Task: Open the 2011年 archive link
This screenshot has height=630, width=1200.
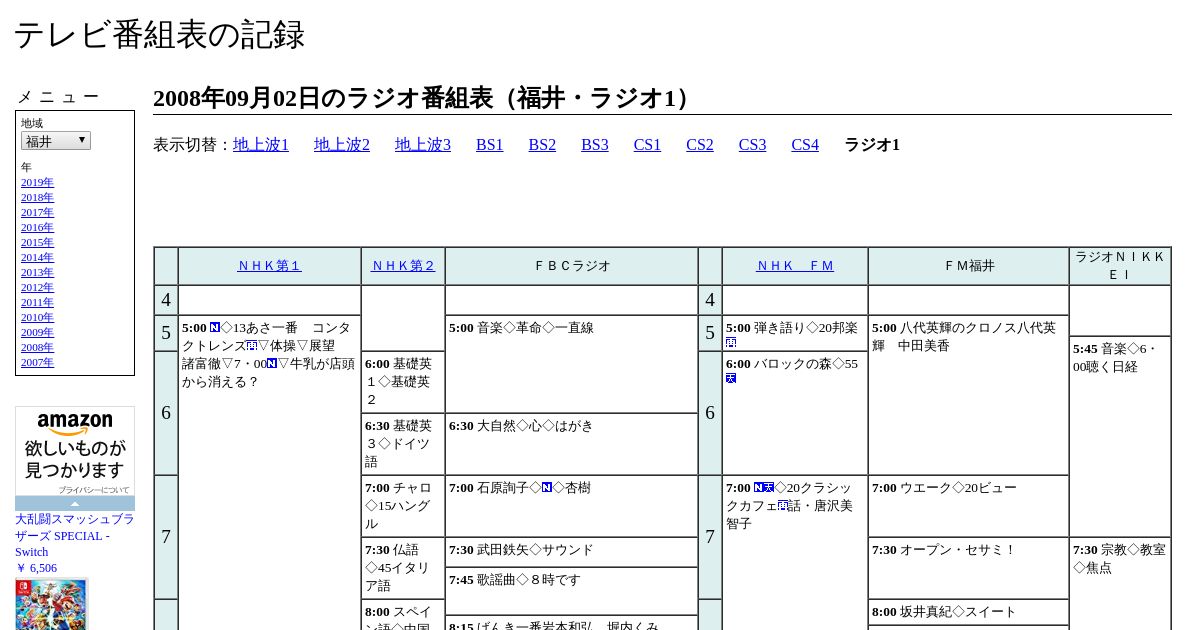Action: [37, 303]
